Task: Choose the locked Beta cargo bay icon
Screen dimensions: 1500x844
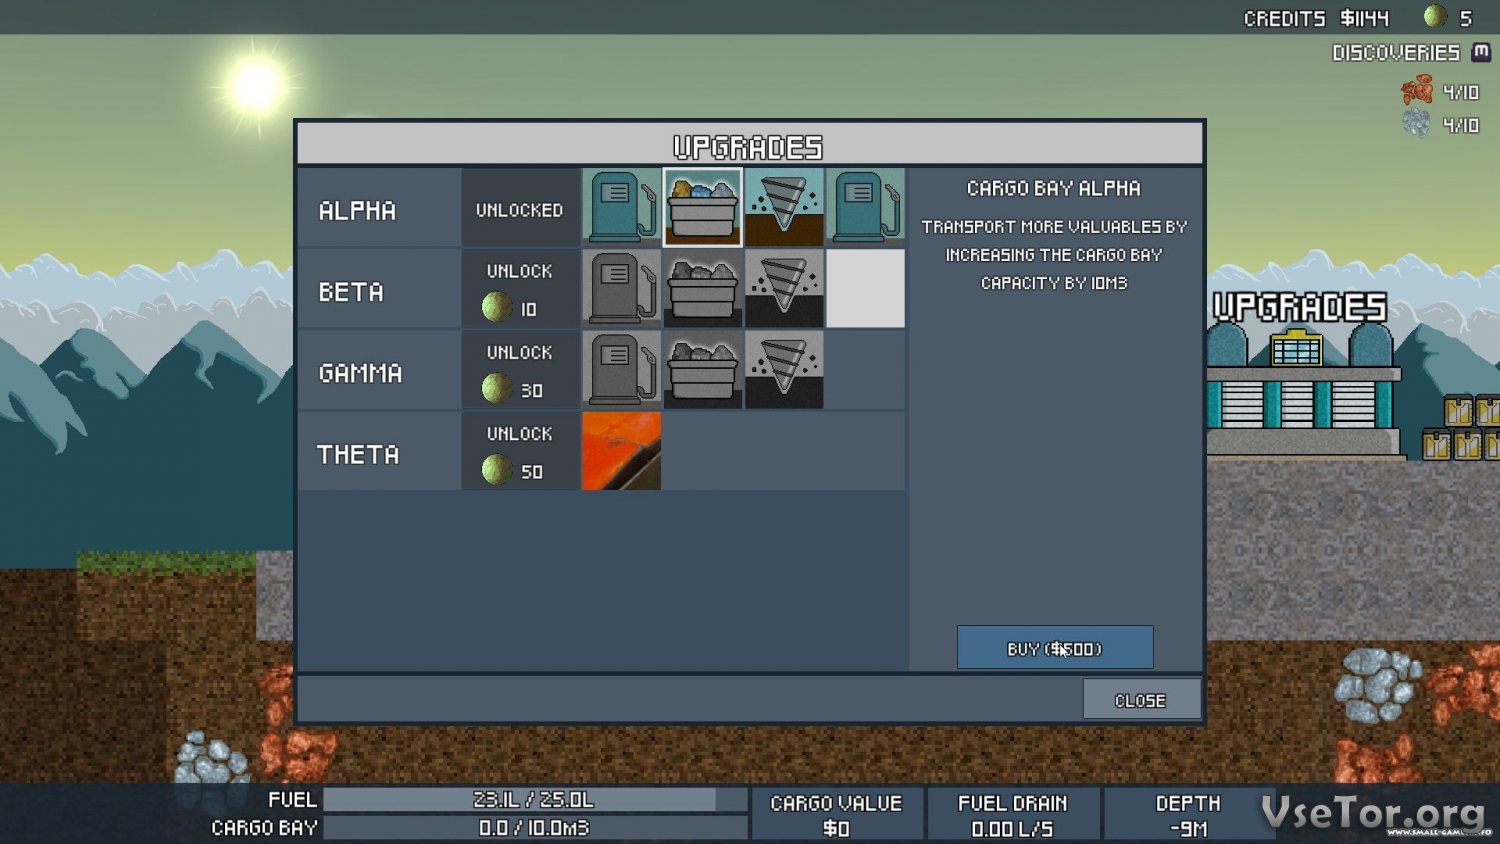Action: pyautogui.click(x=702, y=288)
